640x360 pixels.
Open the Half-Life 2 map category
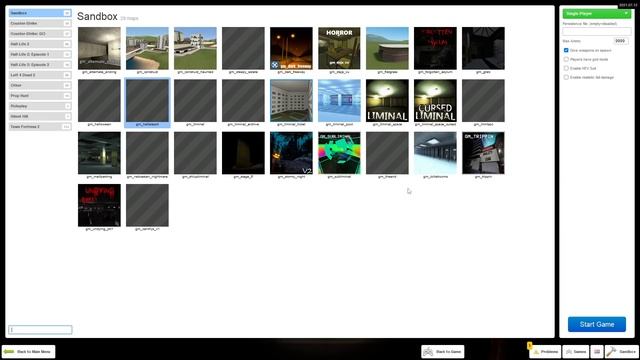coord(40,44)
